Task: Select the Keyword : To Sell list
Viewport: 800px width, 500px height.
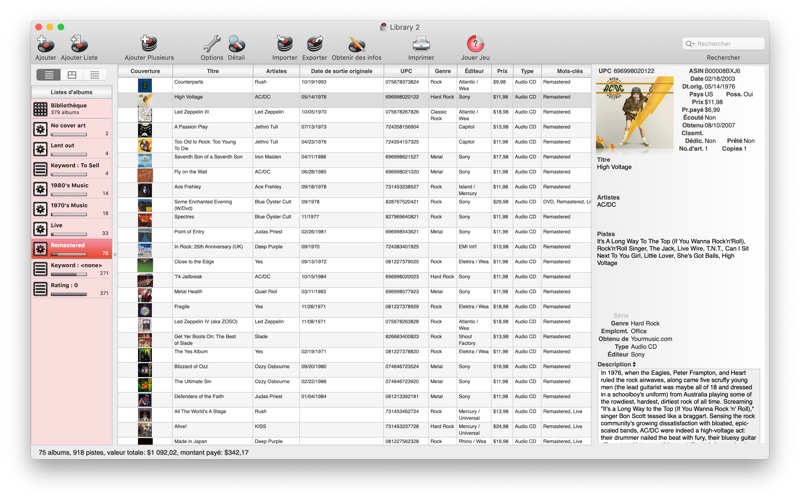Action: 72,169
